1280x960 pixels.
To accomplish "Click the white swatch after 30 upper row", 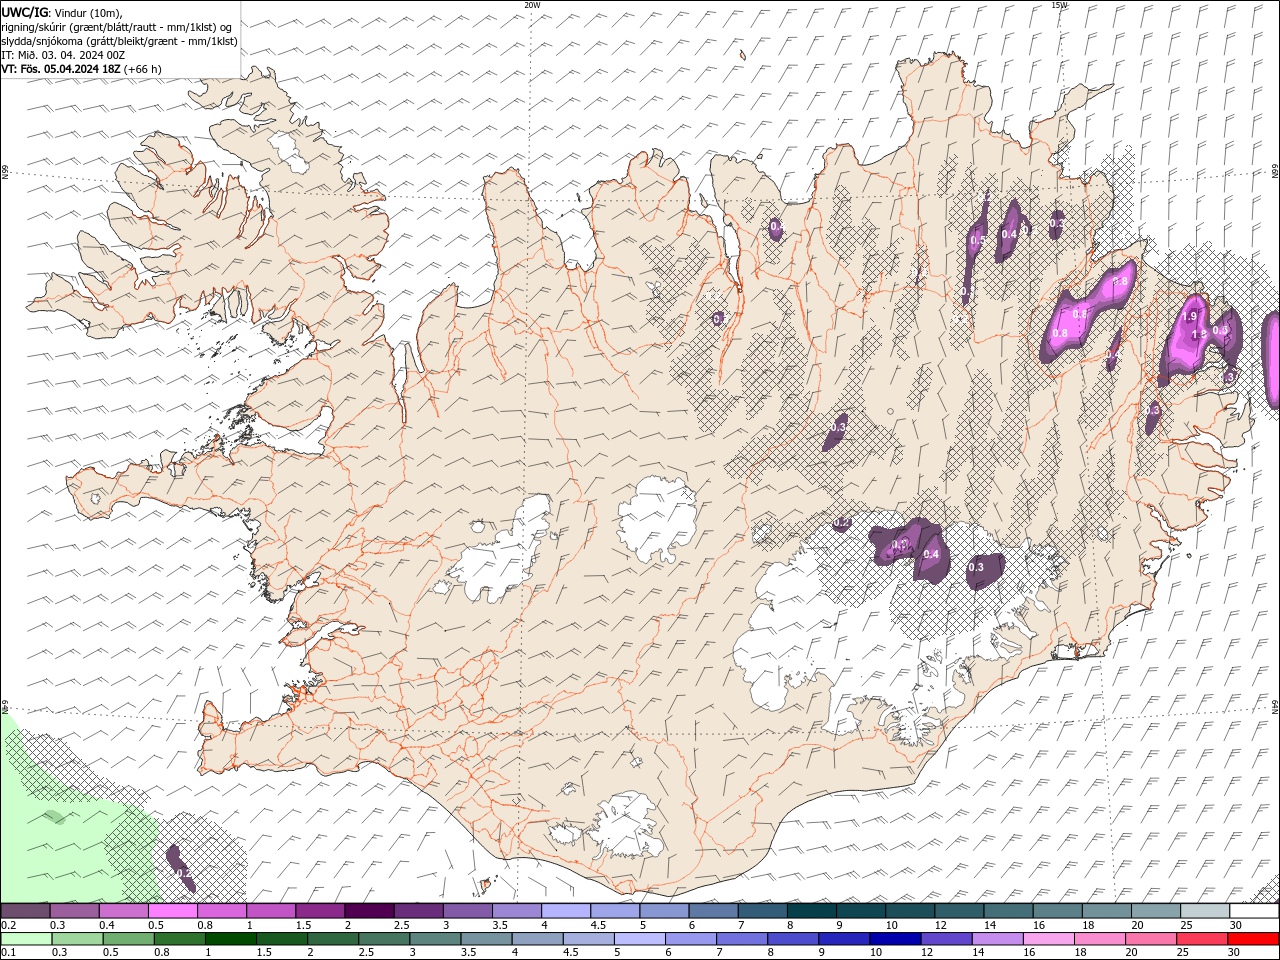I will (1254, 911).
